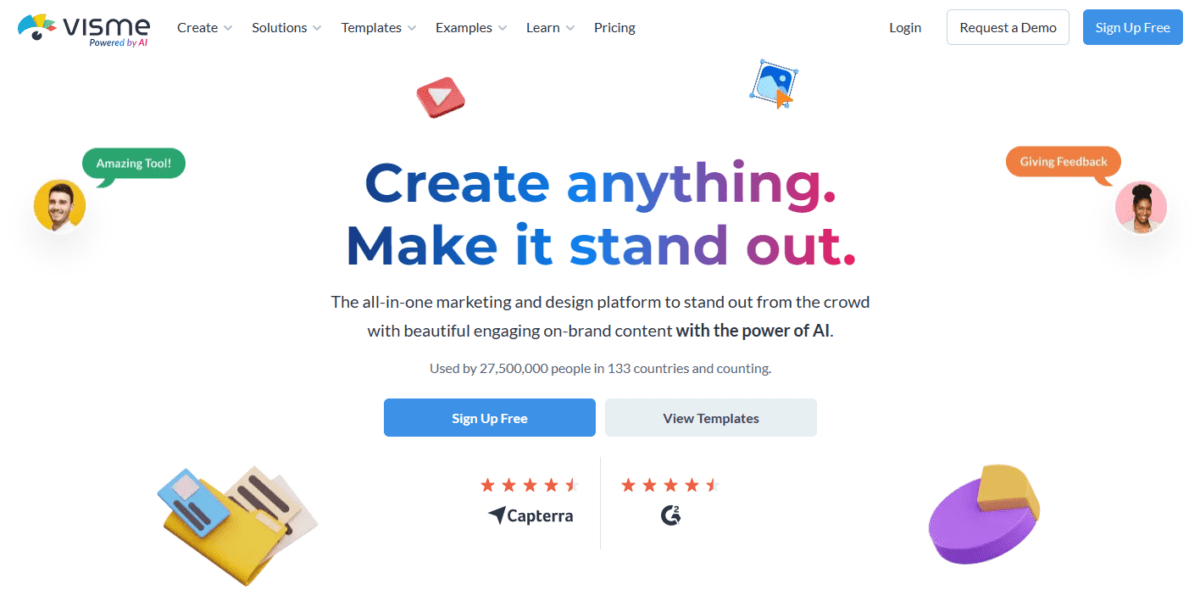The width and height of the screenshot is (1200, 613).
Task: Click the Request a Demo button
Action: pos(1007,27)
